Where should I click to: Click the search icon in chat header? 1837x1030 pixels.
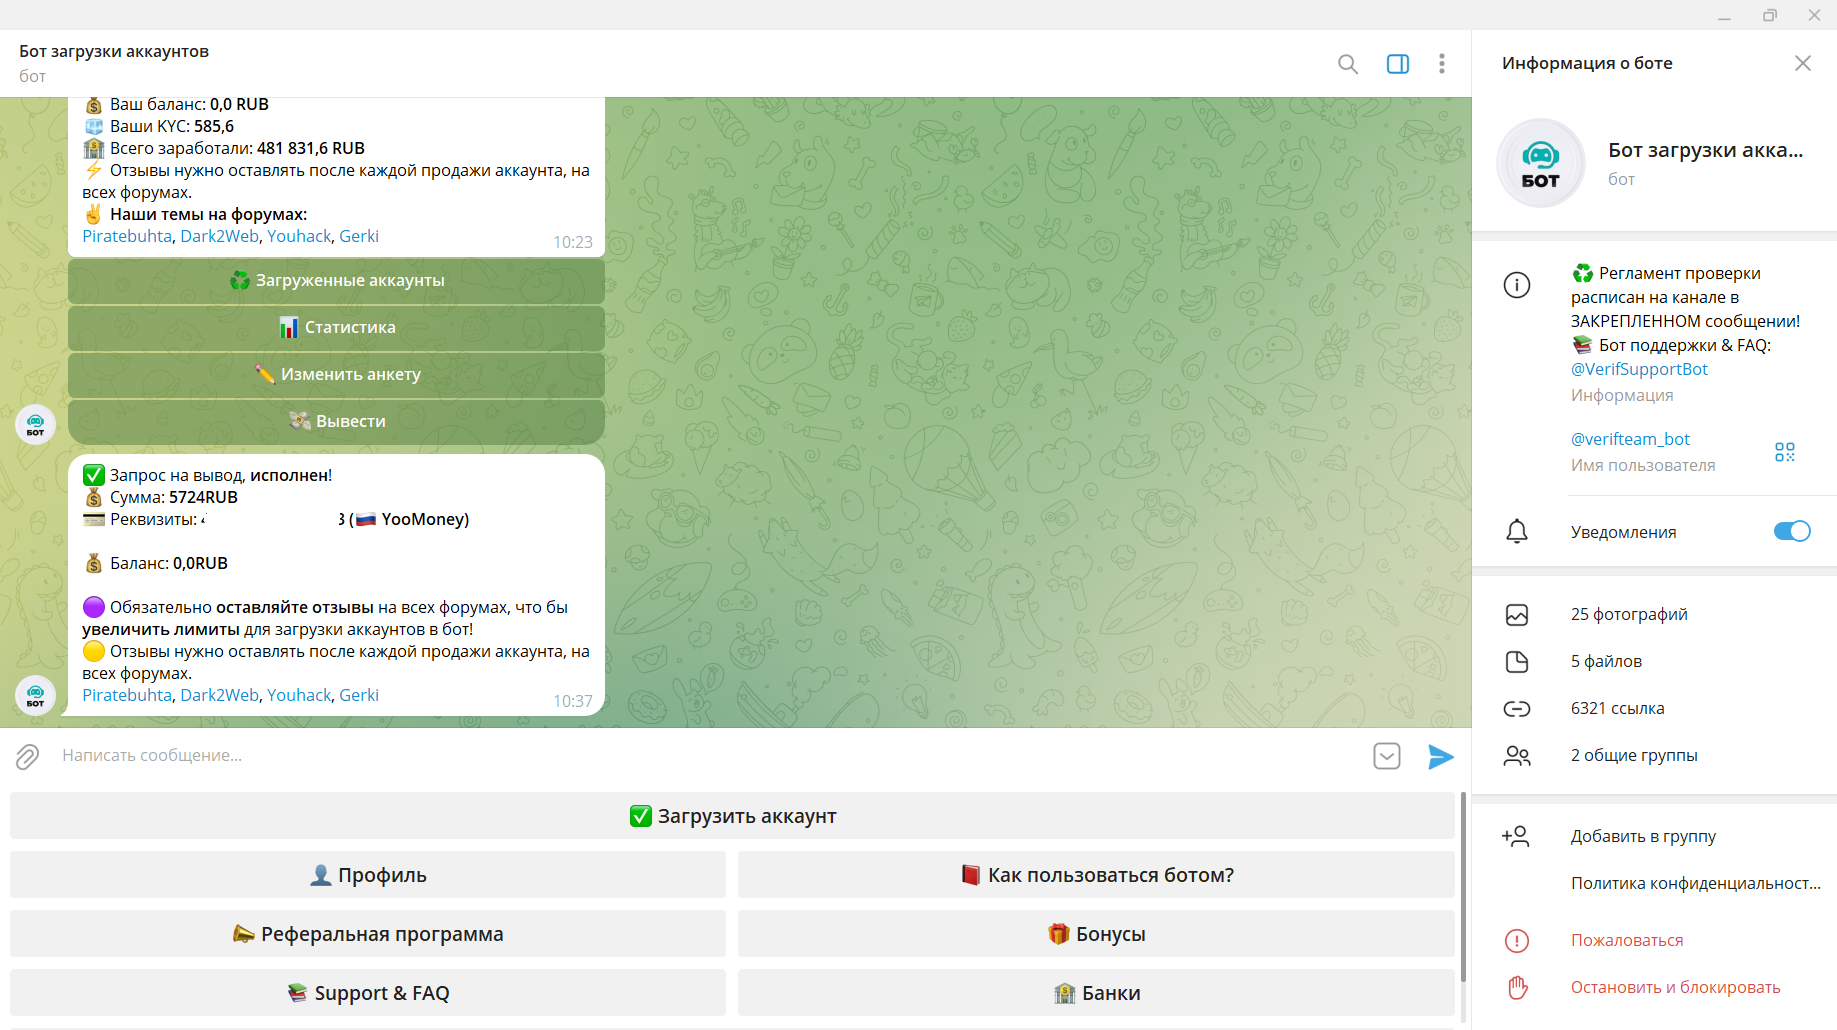(1347, 64)
